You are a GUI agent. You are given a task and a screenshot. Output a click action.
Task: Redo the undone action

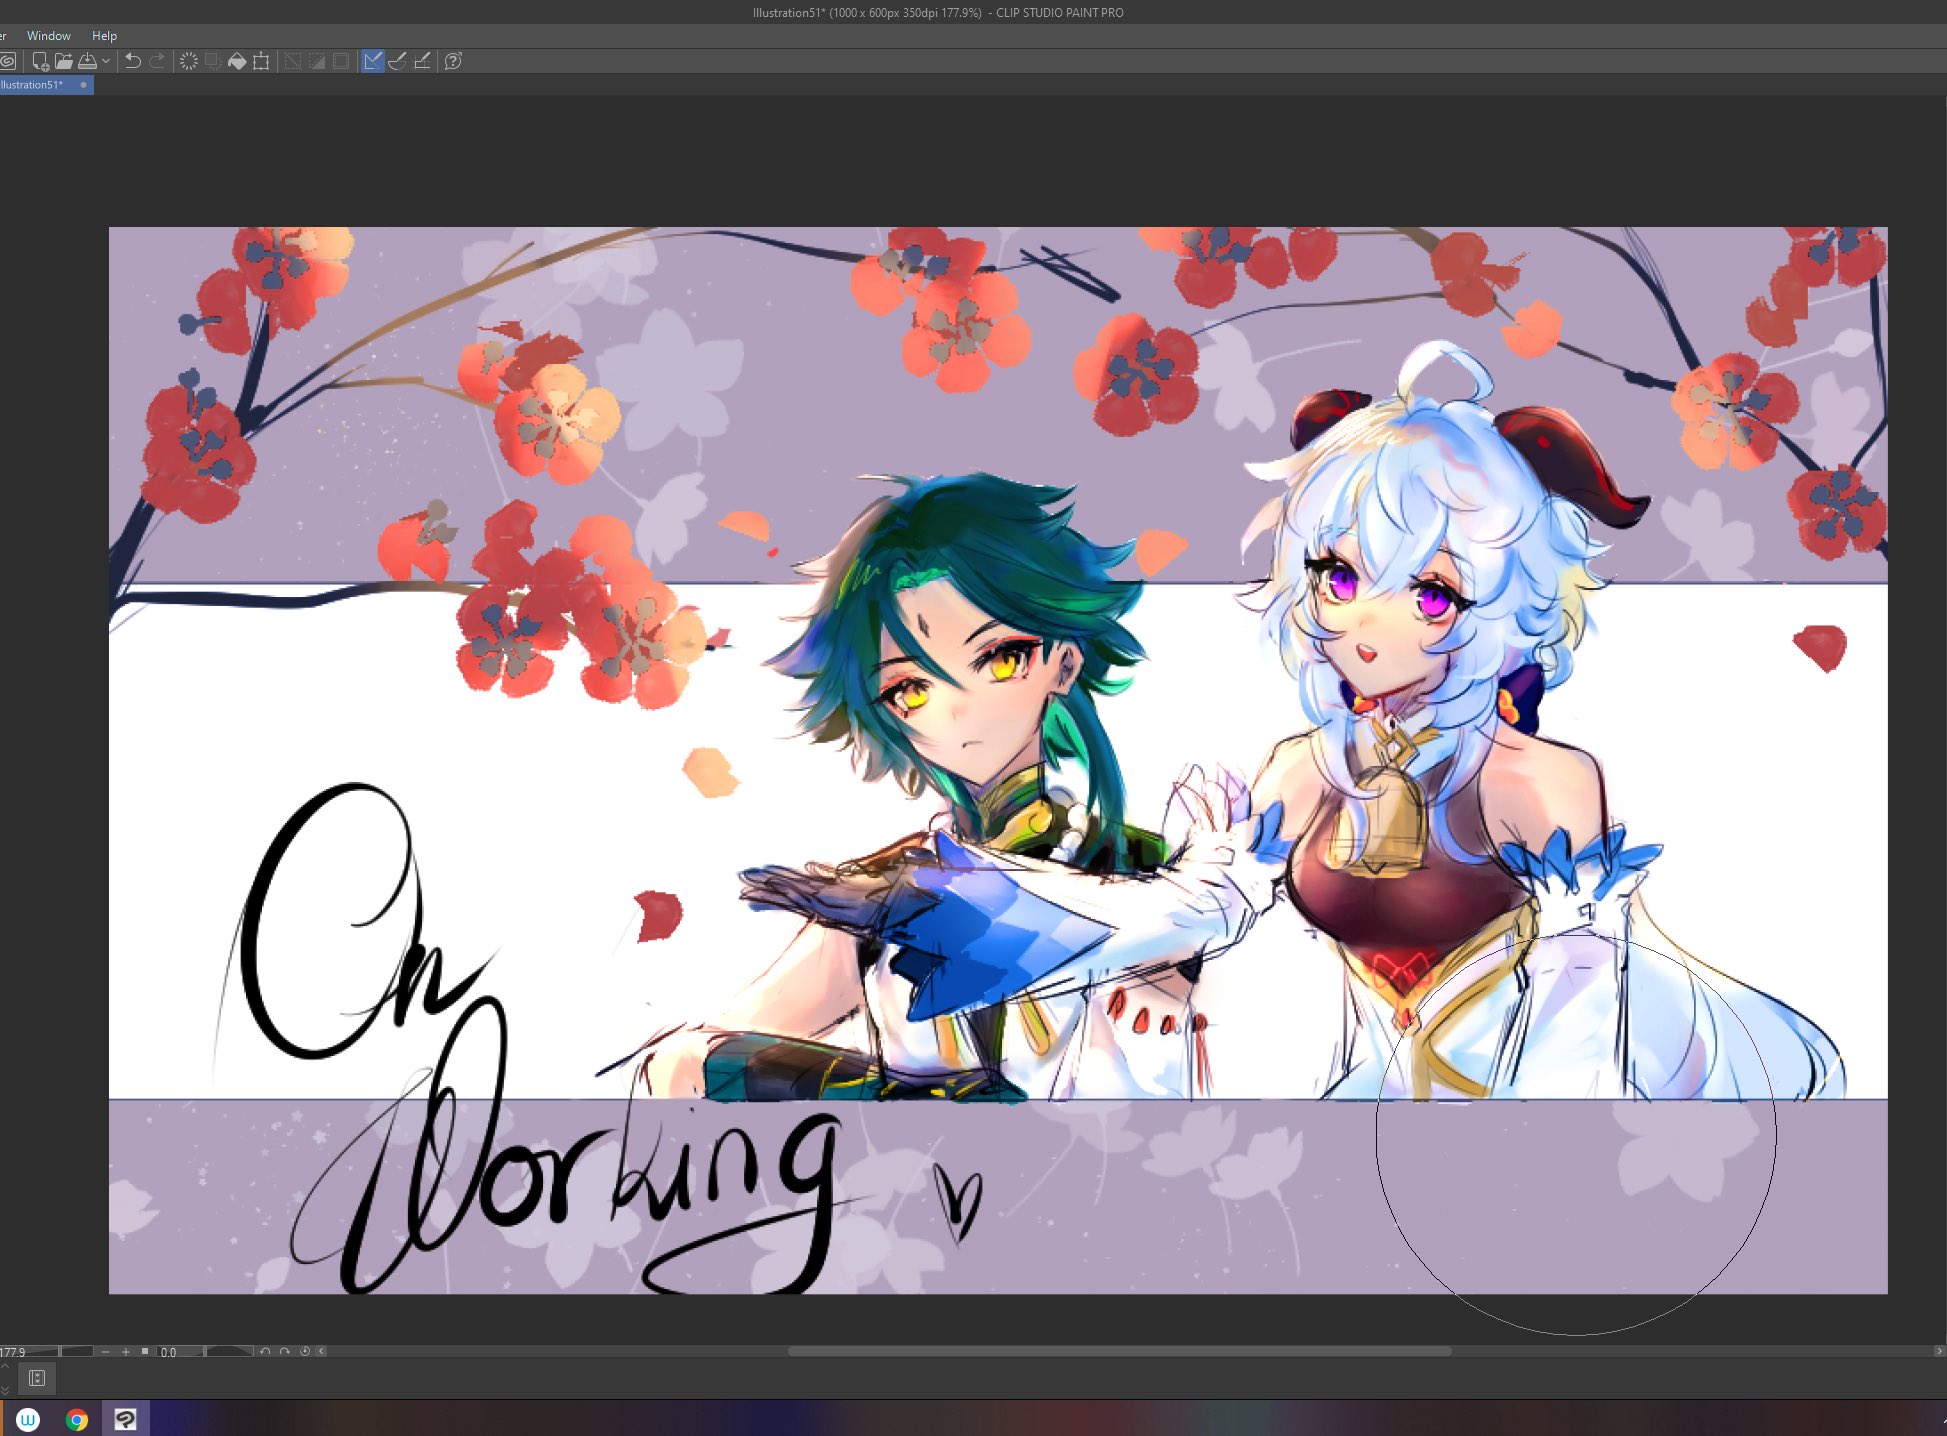[x=157, y=61]
